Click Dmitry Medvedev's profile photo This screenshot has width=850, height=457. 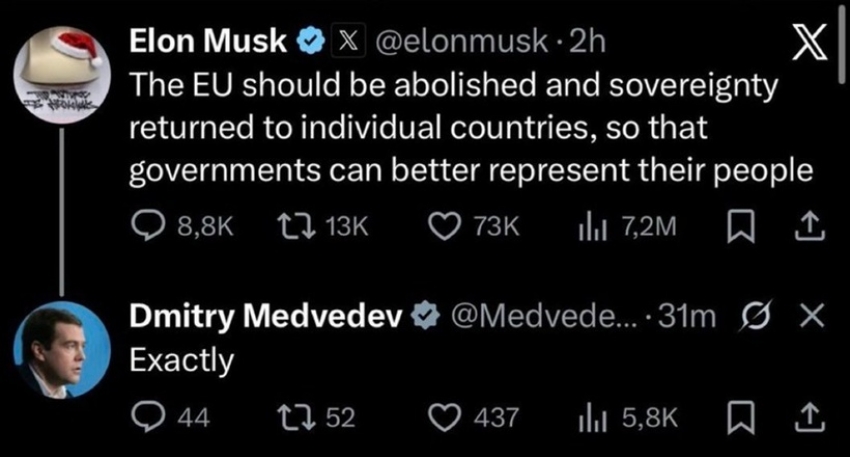[x=63, y=350]
